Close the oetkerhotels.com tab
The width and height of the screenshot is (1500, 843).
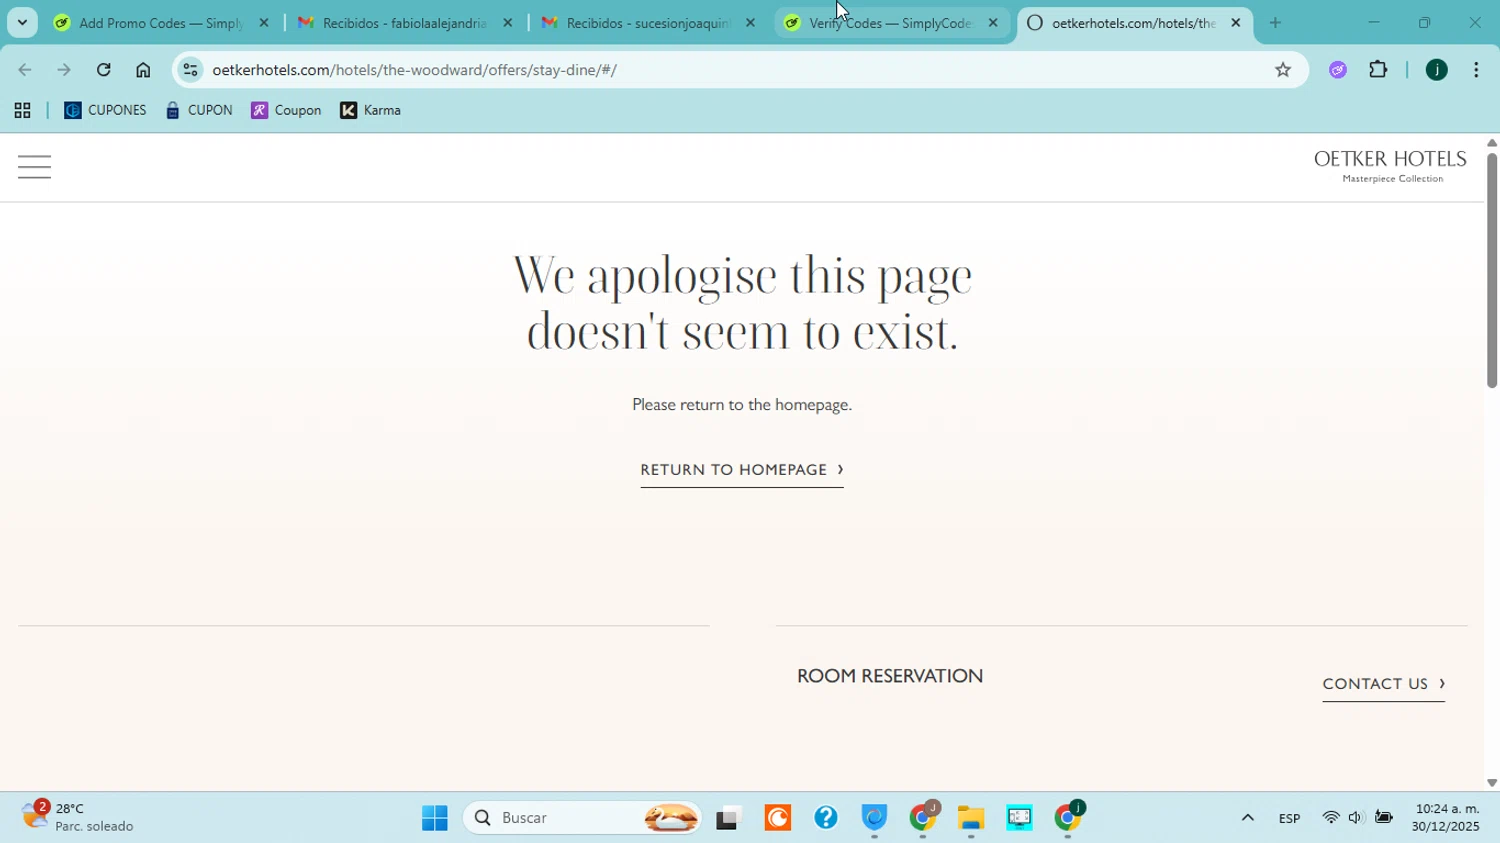(1235, 23)
